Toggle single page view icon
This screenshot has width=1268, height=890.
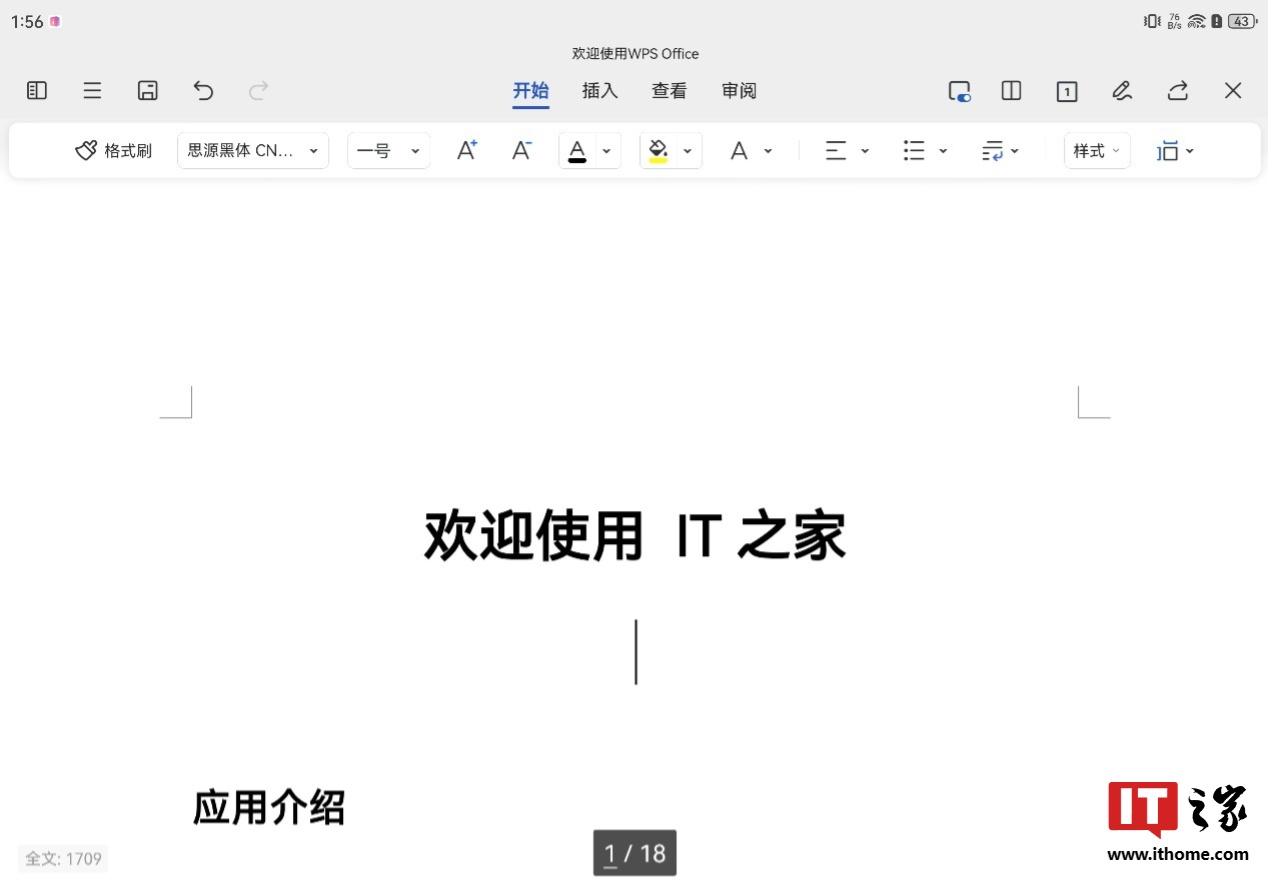[1067, 91]
